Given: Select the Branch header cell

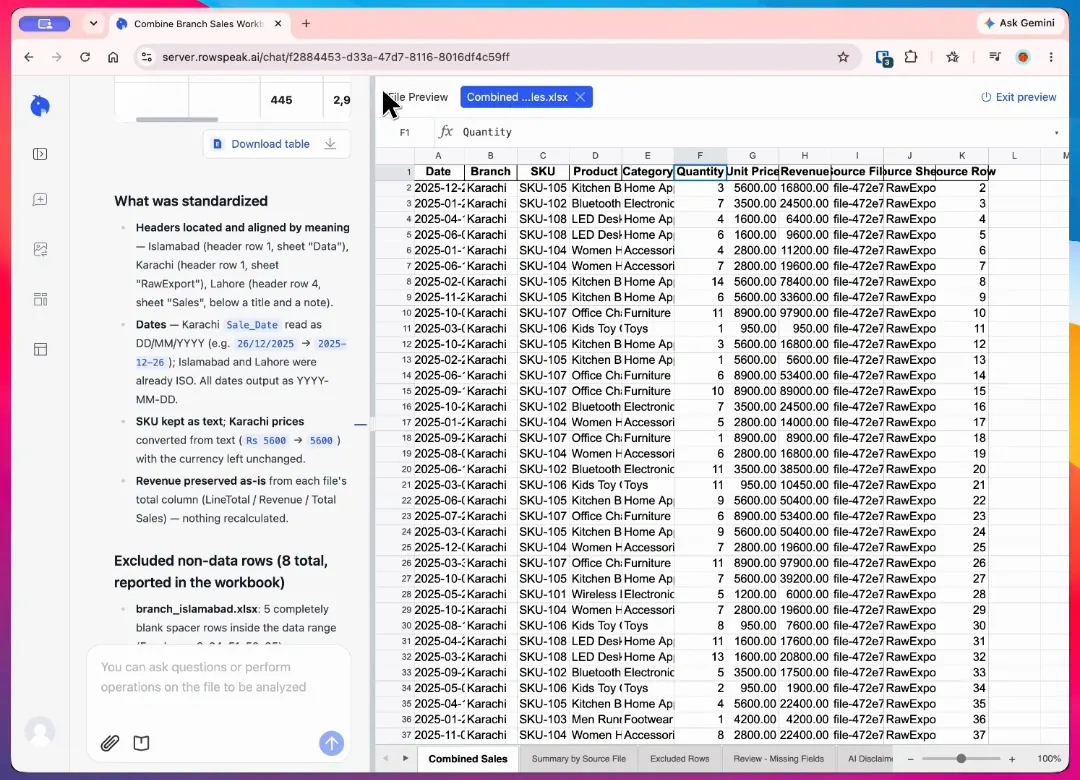Looking at the screenshot, I should tap(490, 172).
